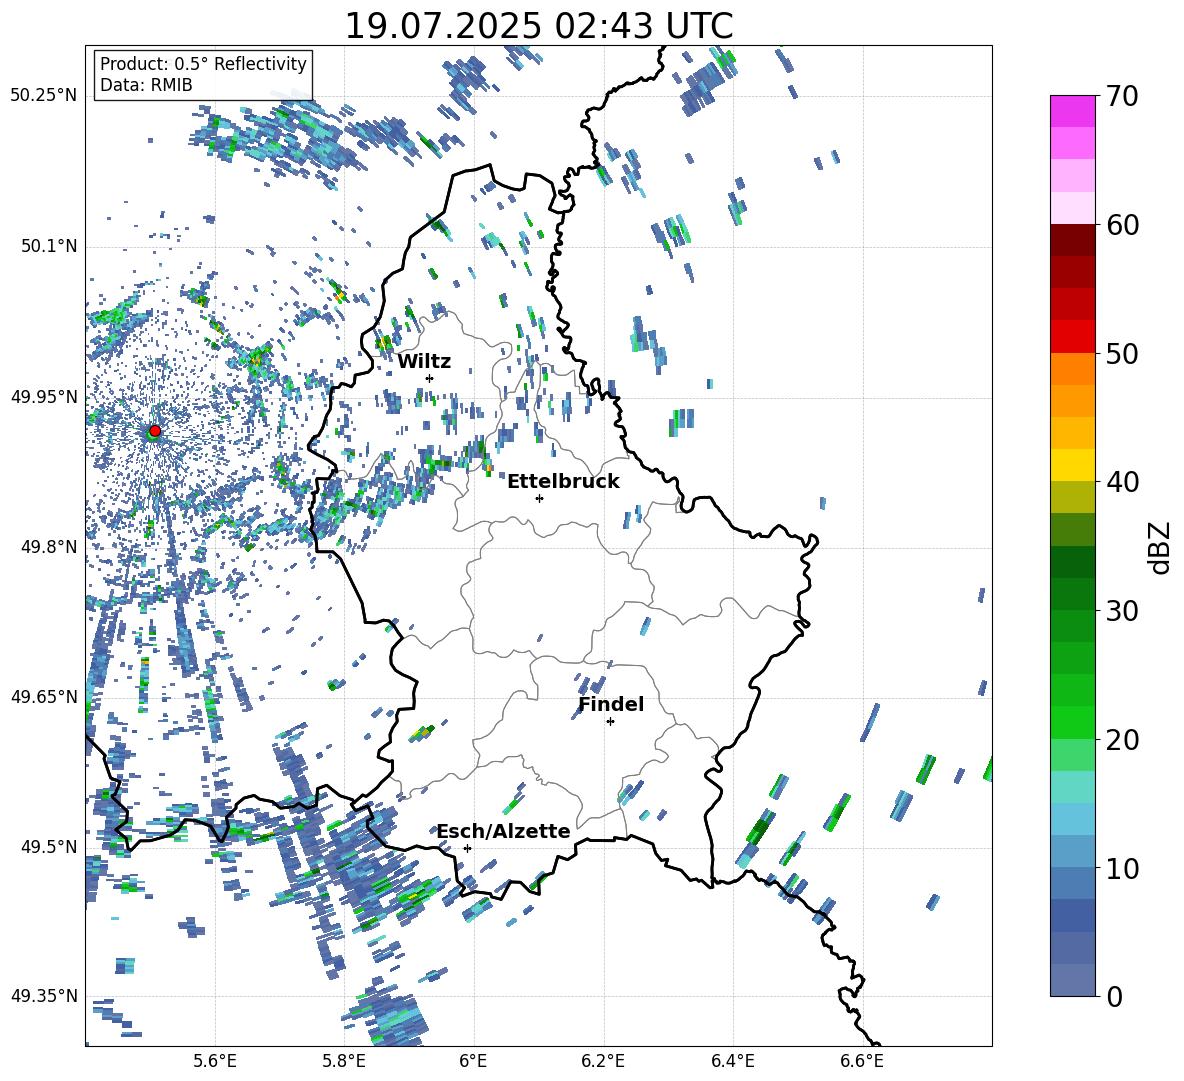Click the 6°E longitude label
Screen dimensions: 1184x1081
click(473, 1061)
